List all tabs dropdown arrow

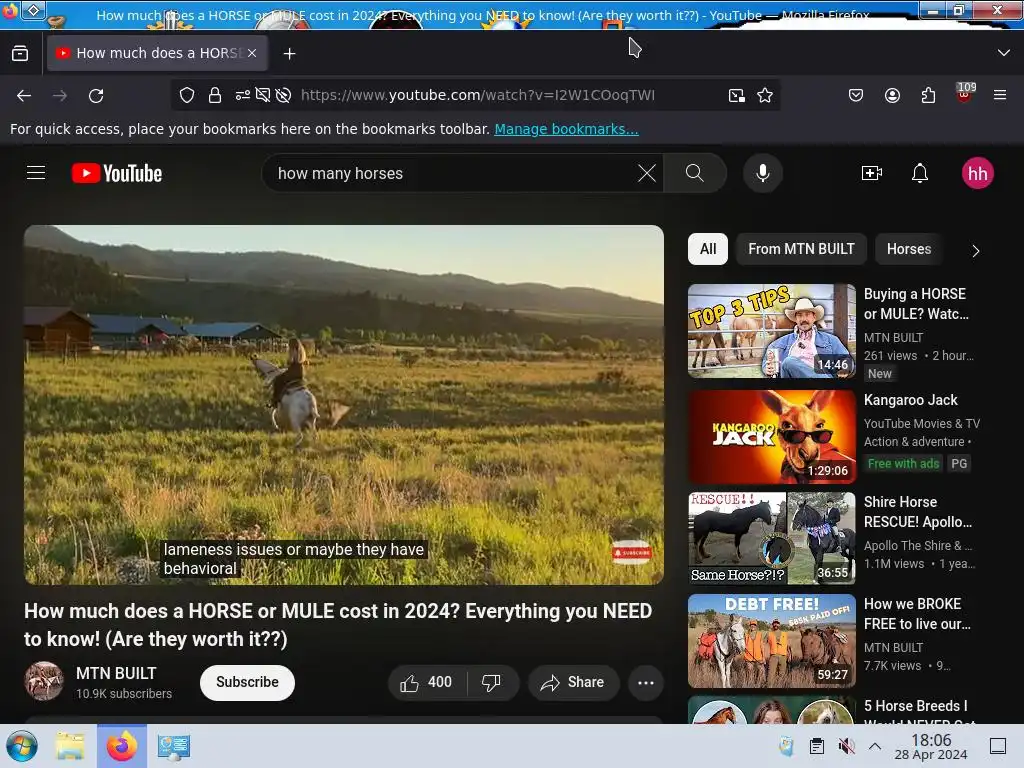[1004, 53]
